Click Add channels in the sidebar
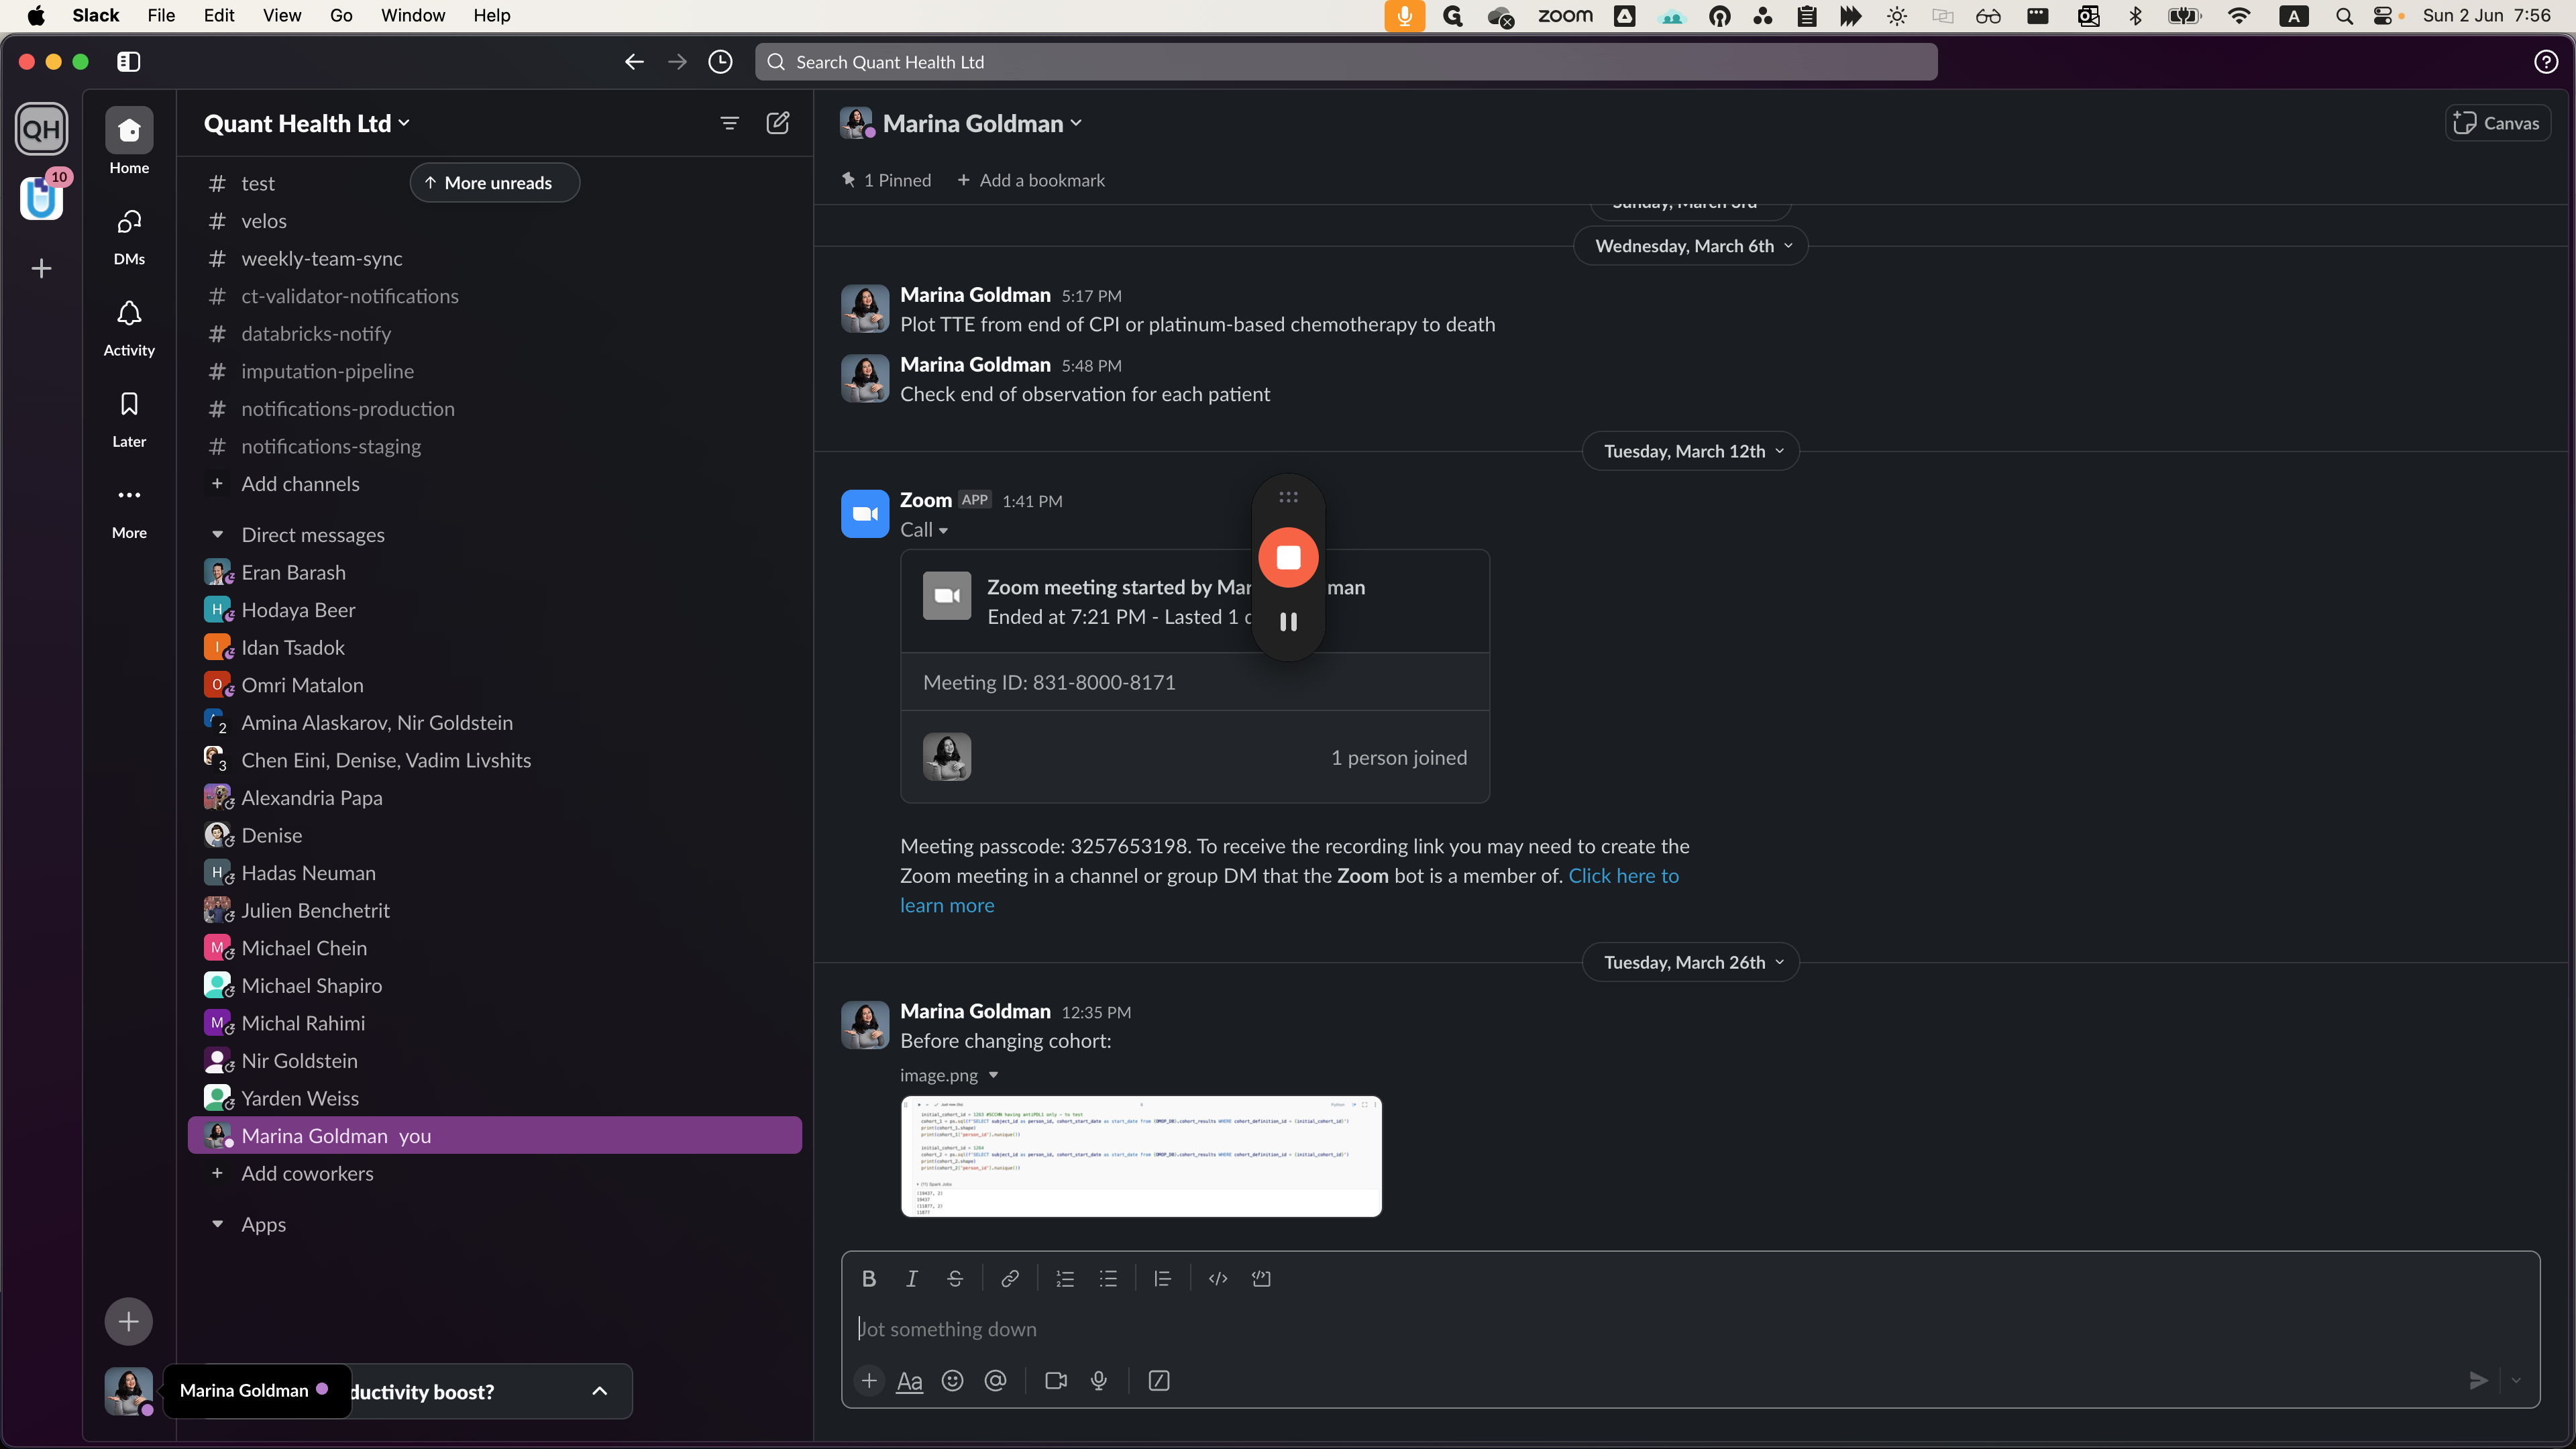The image size is (2576, 1449). [x=300, y=484]
